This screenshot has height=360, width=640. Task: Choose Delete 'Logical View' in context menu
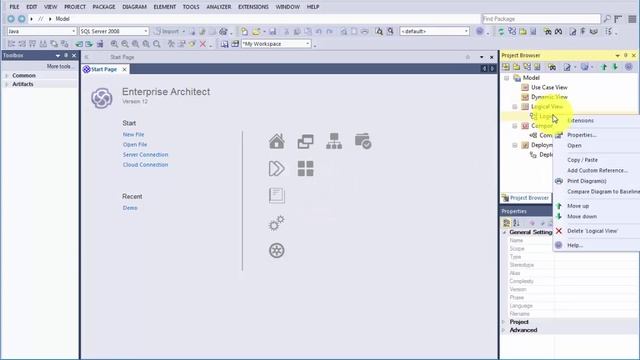(596, 231)
